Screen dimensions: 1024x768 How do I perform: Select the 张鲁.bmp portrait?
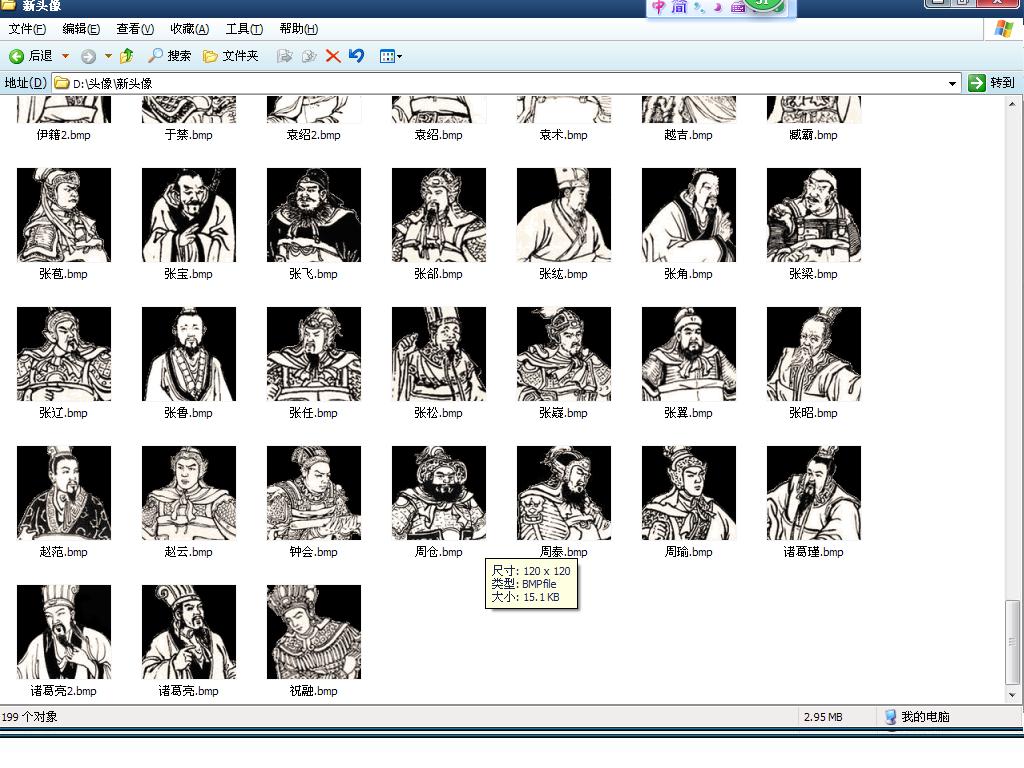click(x=189, y=354)
